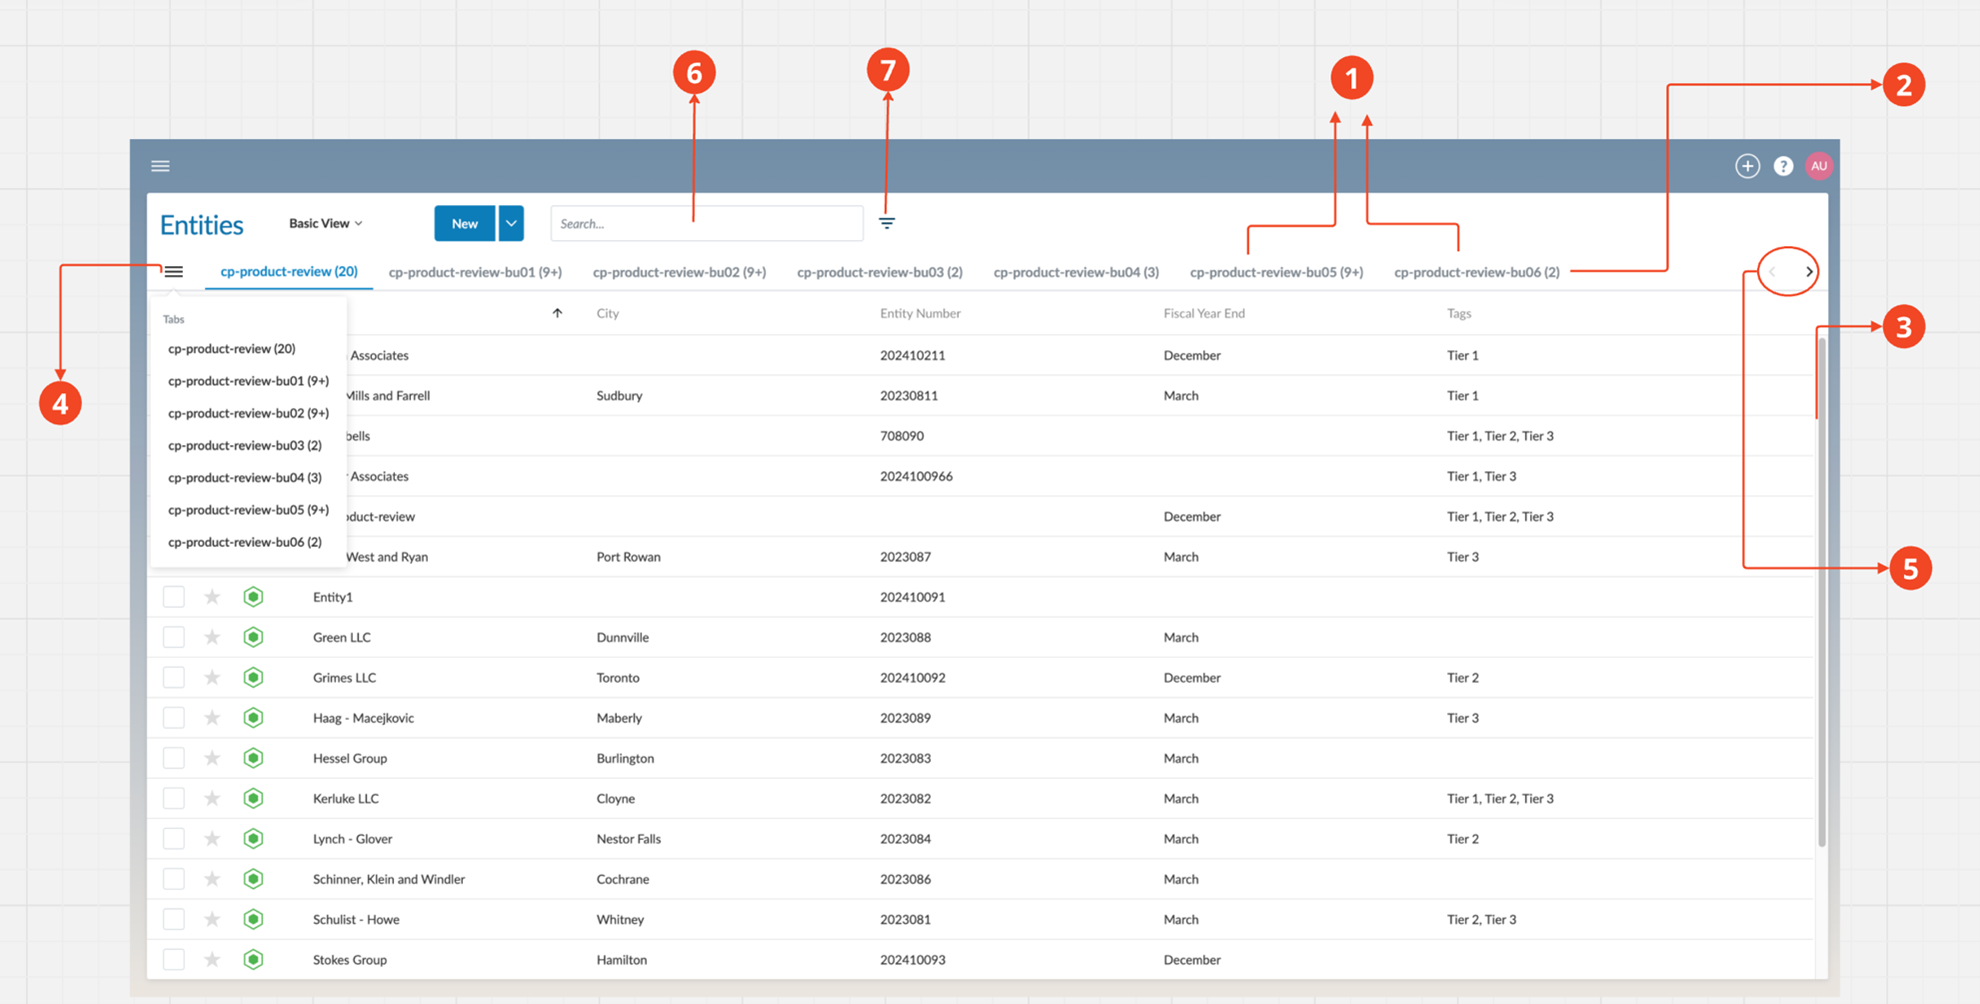Open the Kerluke LLC entity
The image size is (1980, 1004).
click(345, 799)
